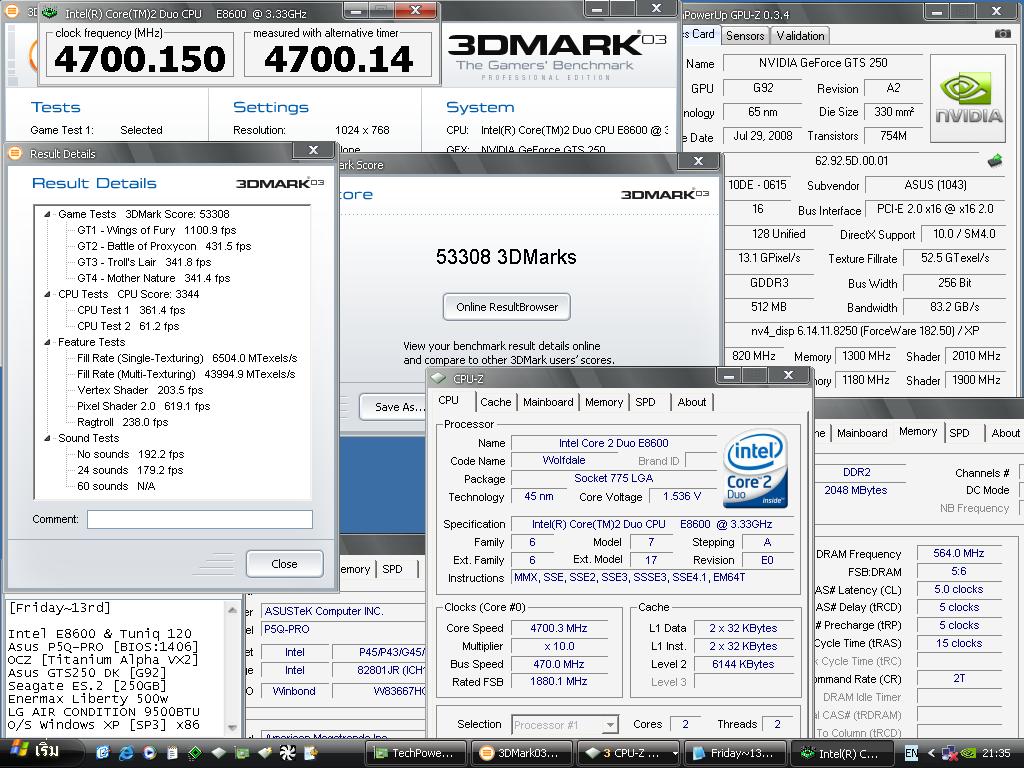Screen dimensions: 1024x768
Task: Collapse the CPU Tests tree node
Action: coord(47,295)
